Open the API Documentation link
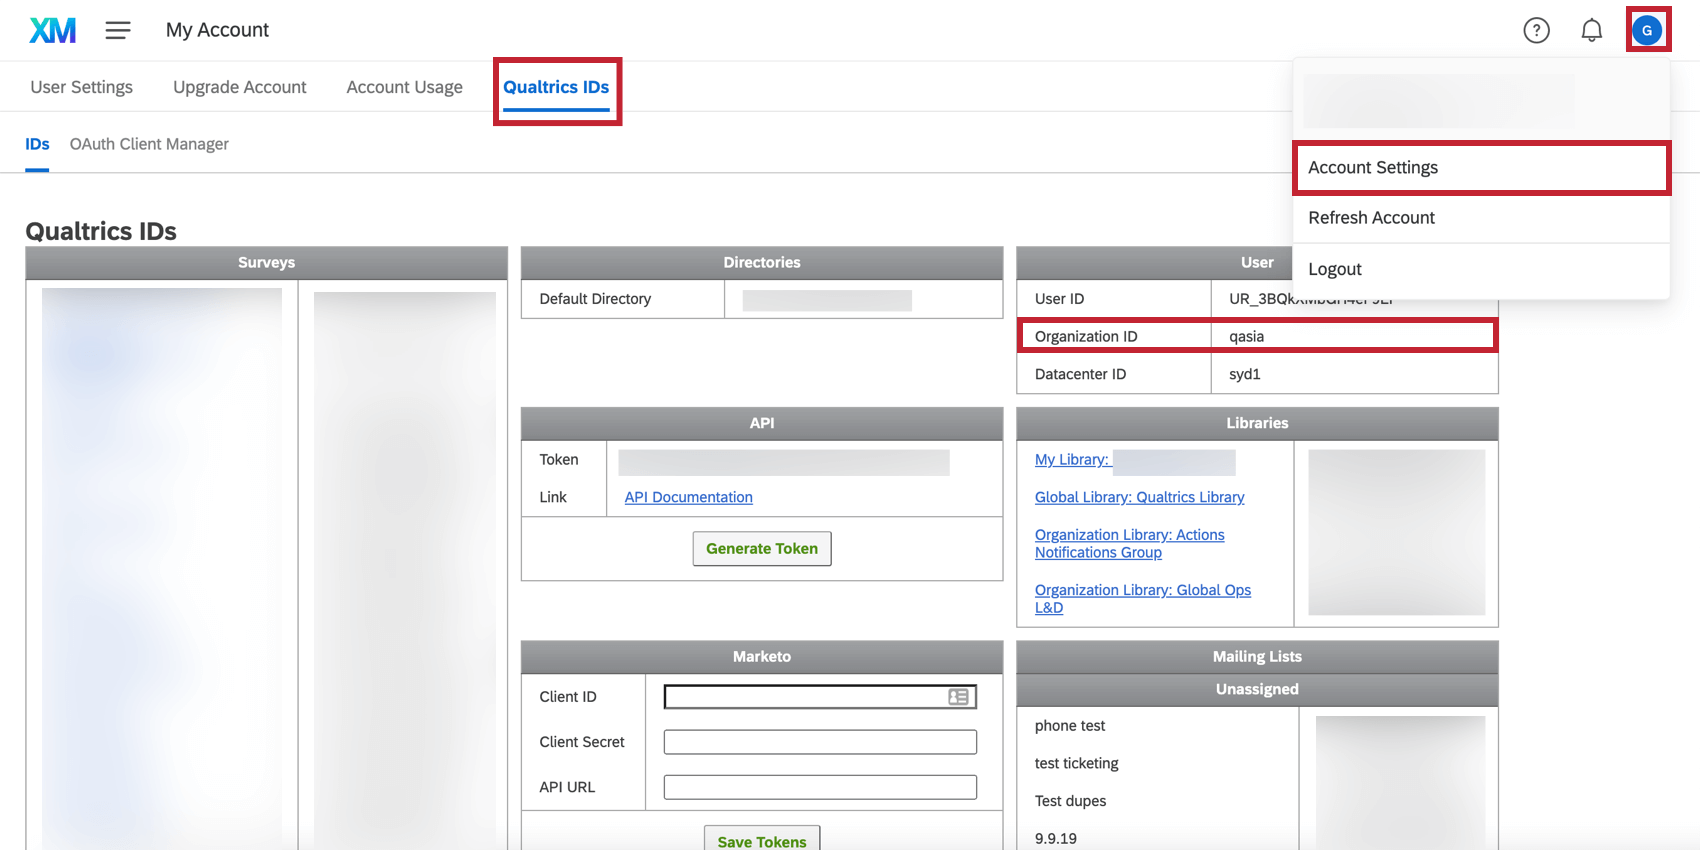The height and width of the screenshot is (850, 1700). pyautogui.click(x=688, y=497)
